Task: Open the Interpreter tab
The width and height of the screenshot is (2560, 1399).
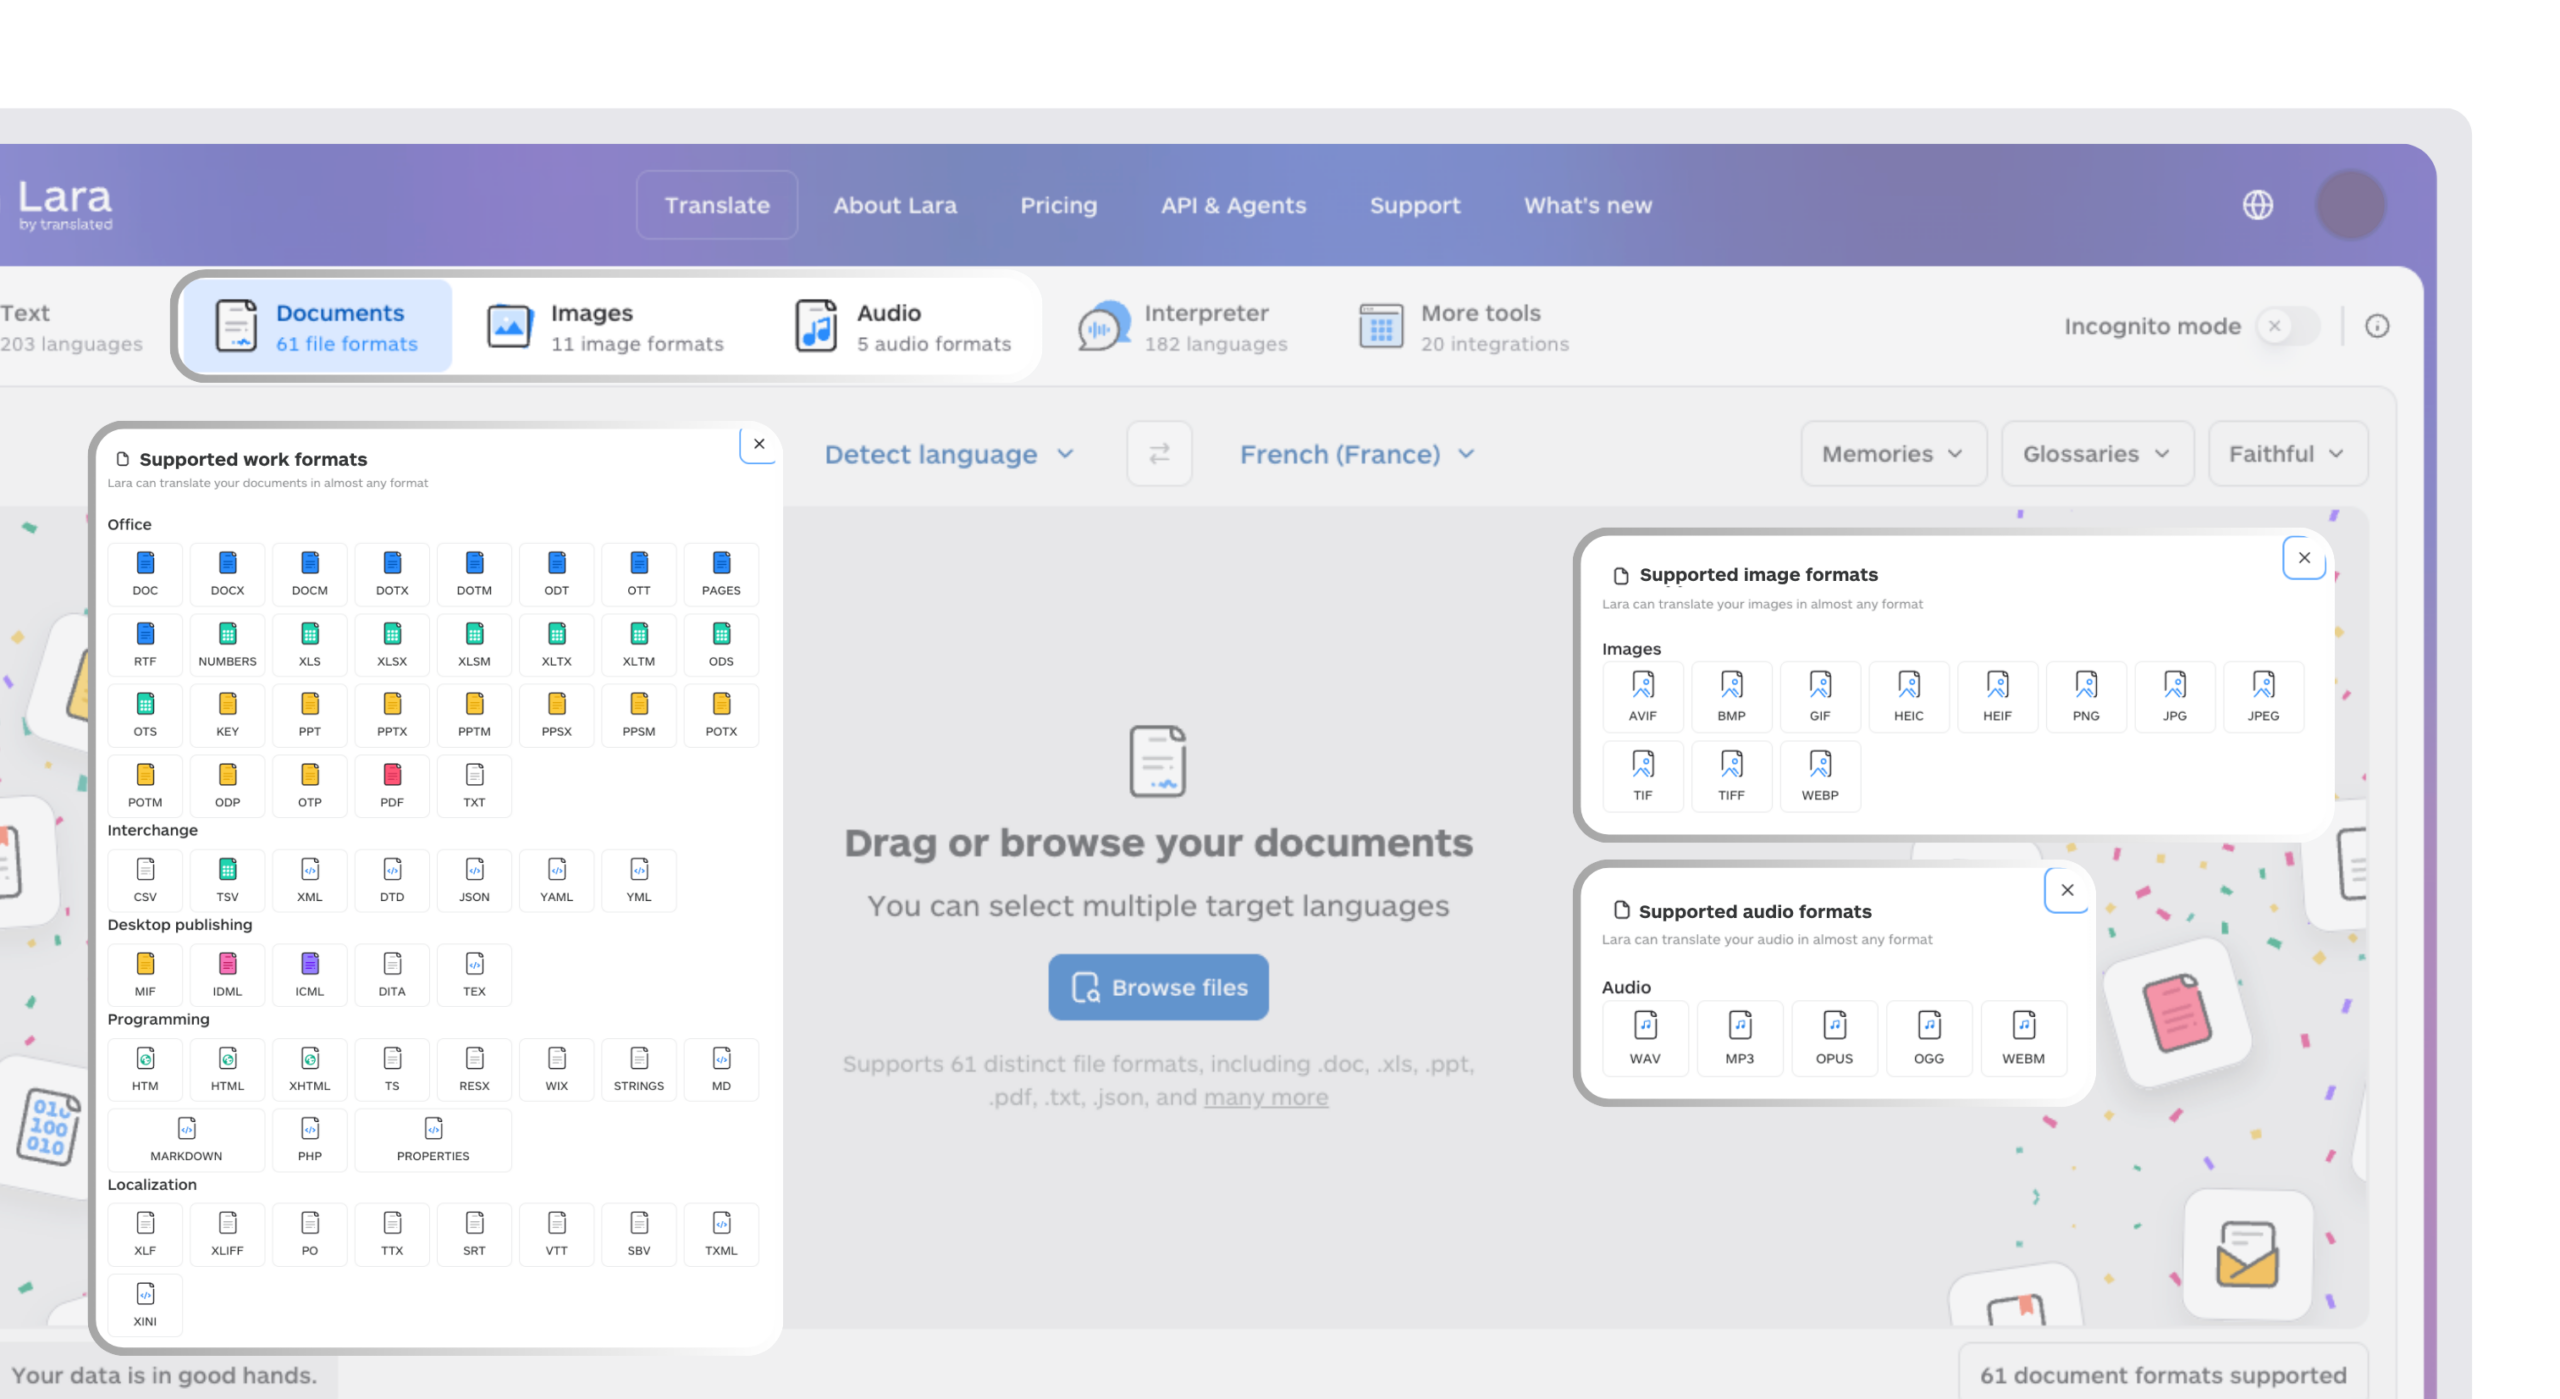Action: coord(1183,327)
